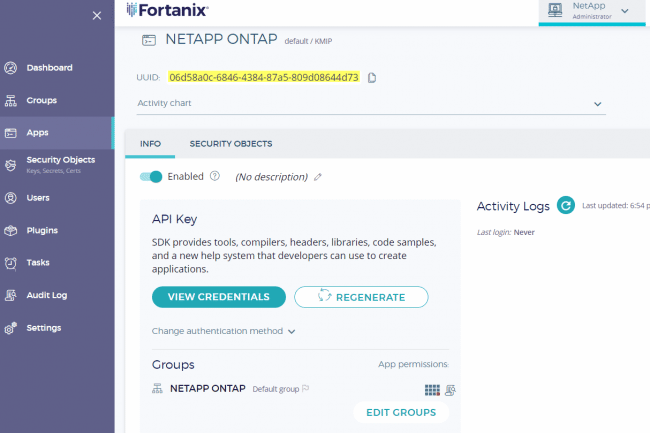Click the help icon next to Enabled

214,176
